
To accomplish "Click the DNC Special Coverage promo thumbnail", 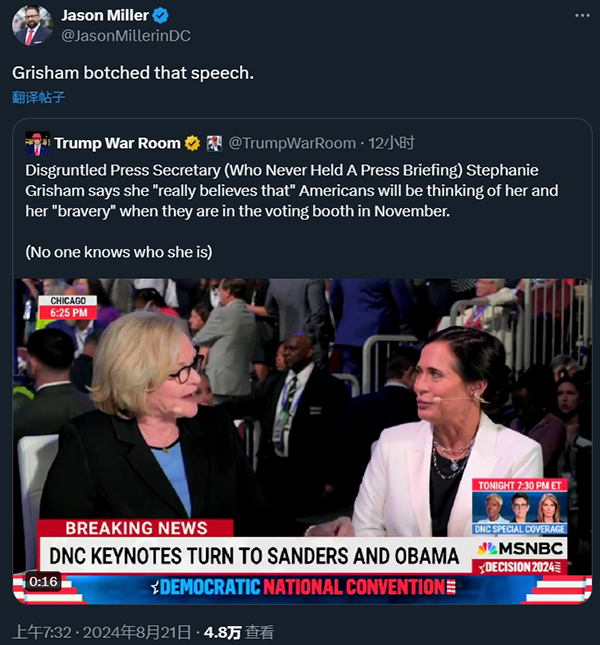I will 520,506.
